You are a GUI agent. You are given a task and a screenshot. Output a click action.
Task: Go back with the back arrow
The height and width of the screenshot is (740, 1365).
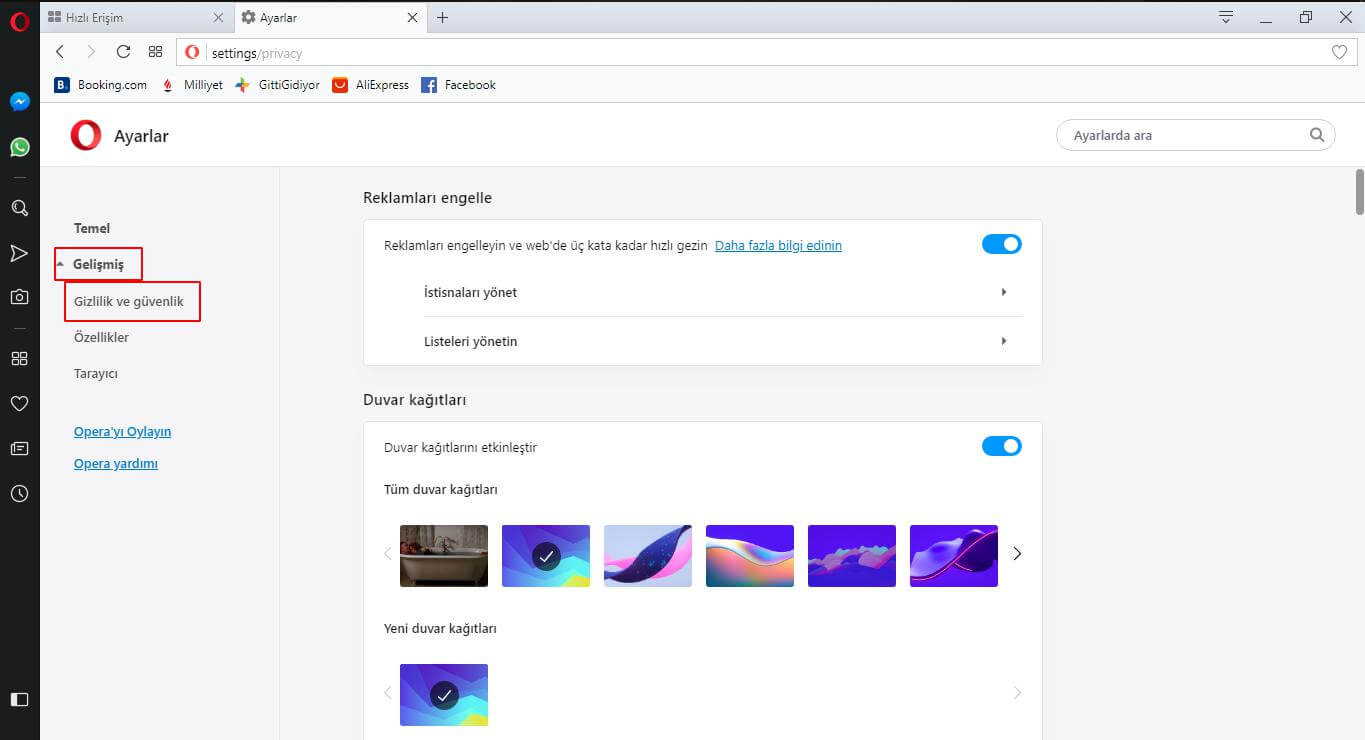coord(60,52)
